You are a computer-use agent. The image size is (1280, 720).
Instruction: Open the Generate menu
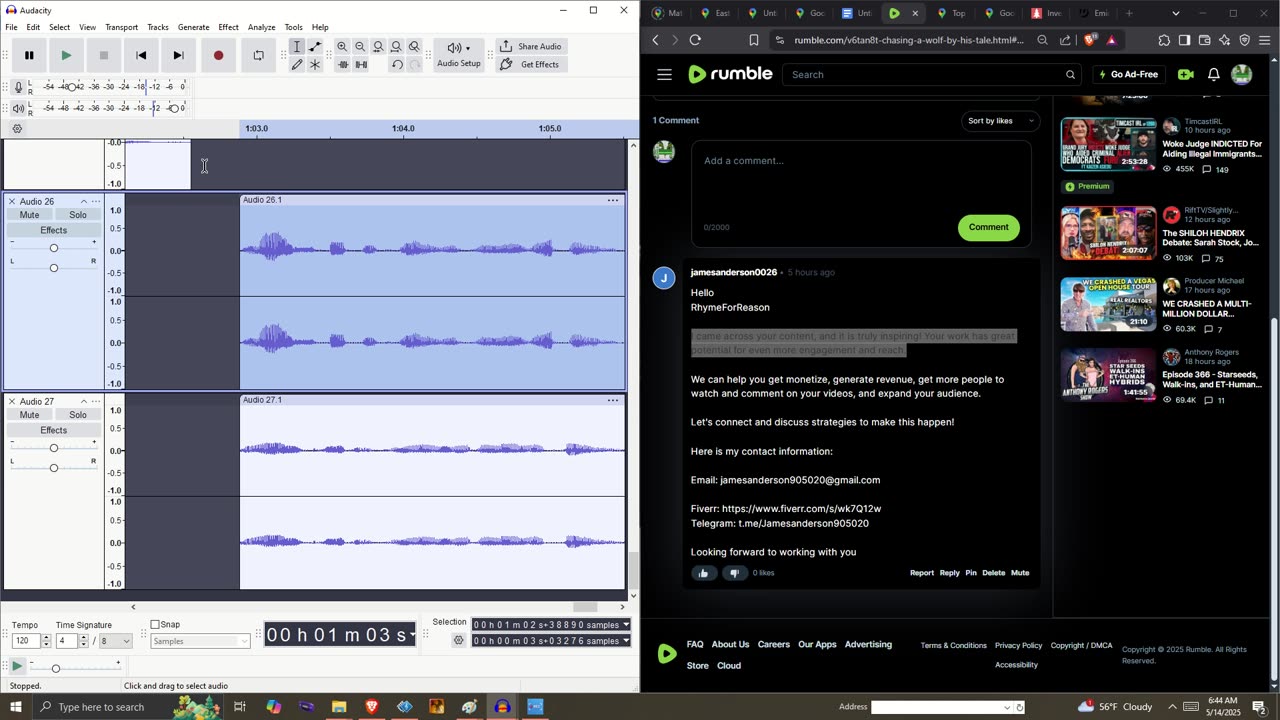pos(193,27)
